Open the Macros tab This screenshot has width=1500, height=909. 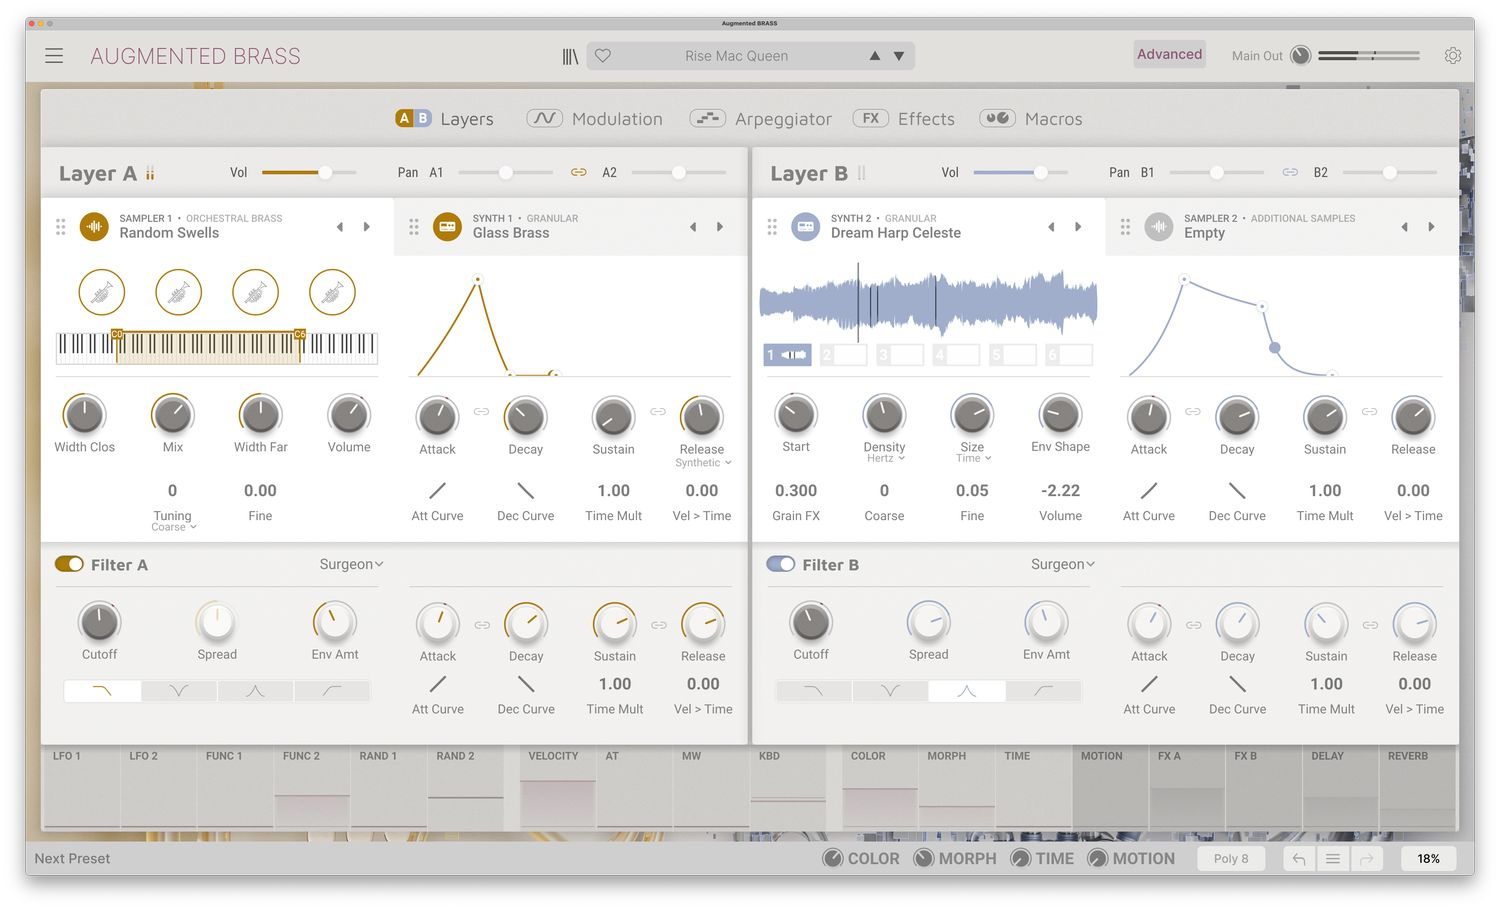(x=1031, y=118)
